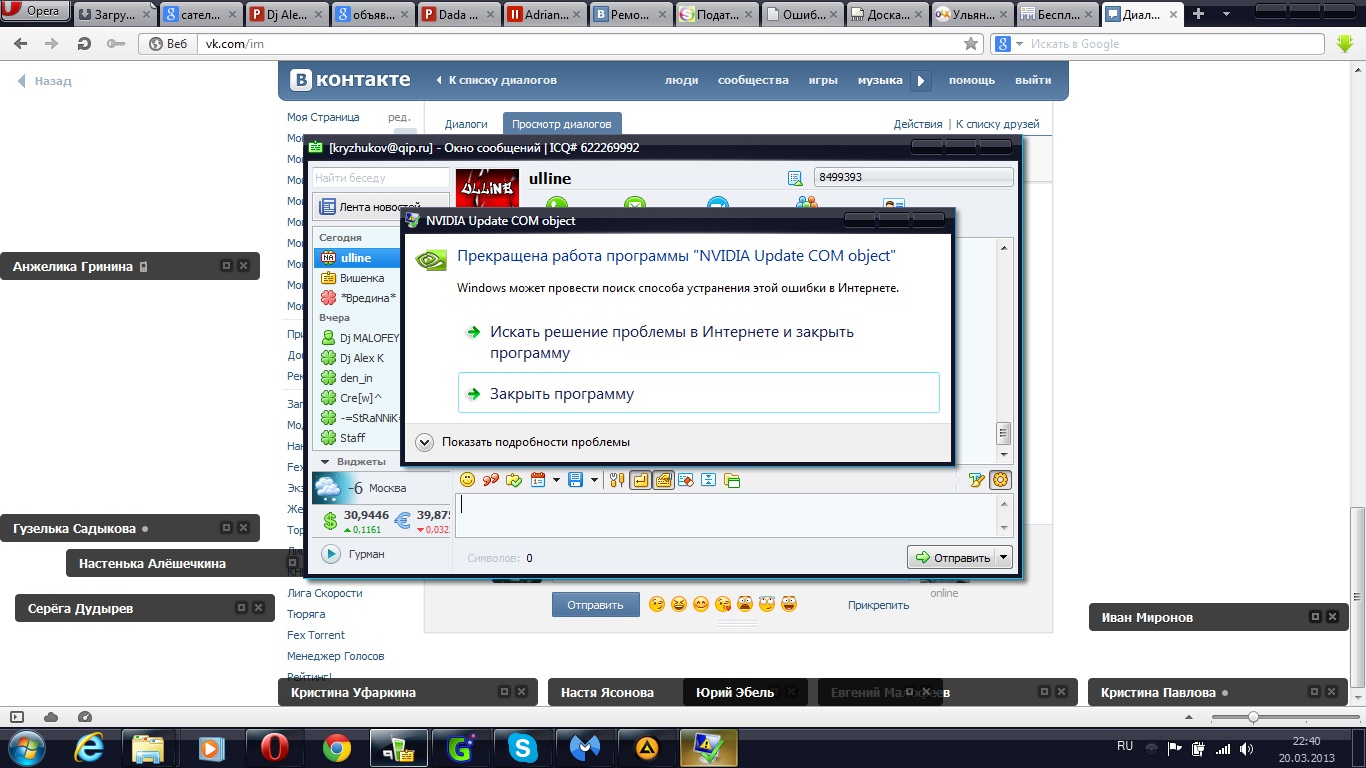Open the smiley picker in QIP toolbar
This screenshot has height=768, width=1366.
click(x=467, y=480)
